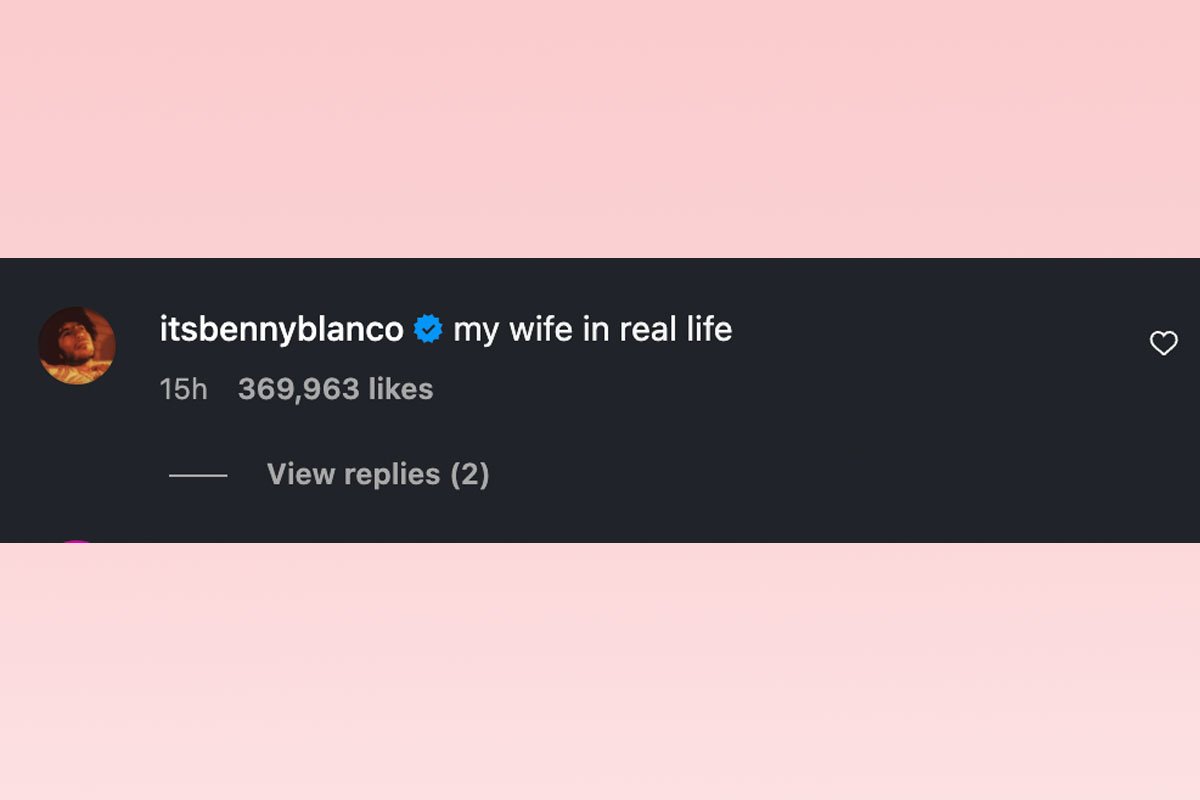Screen dimensions: 1200x800
Task: Toggle the outlined heart to favorite comment
Action: tap(1163, 344)
